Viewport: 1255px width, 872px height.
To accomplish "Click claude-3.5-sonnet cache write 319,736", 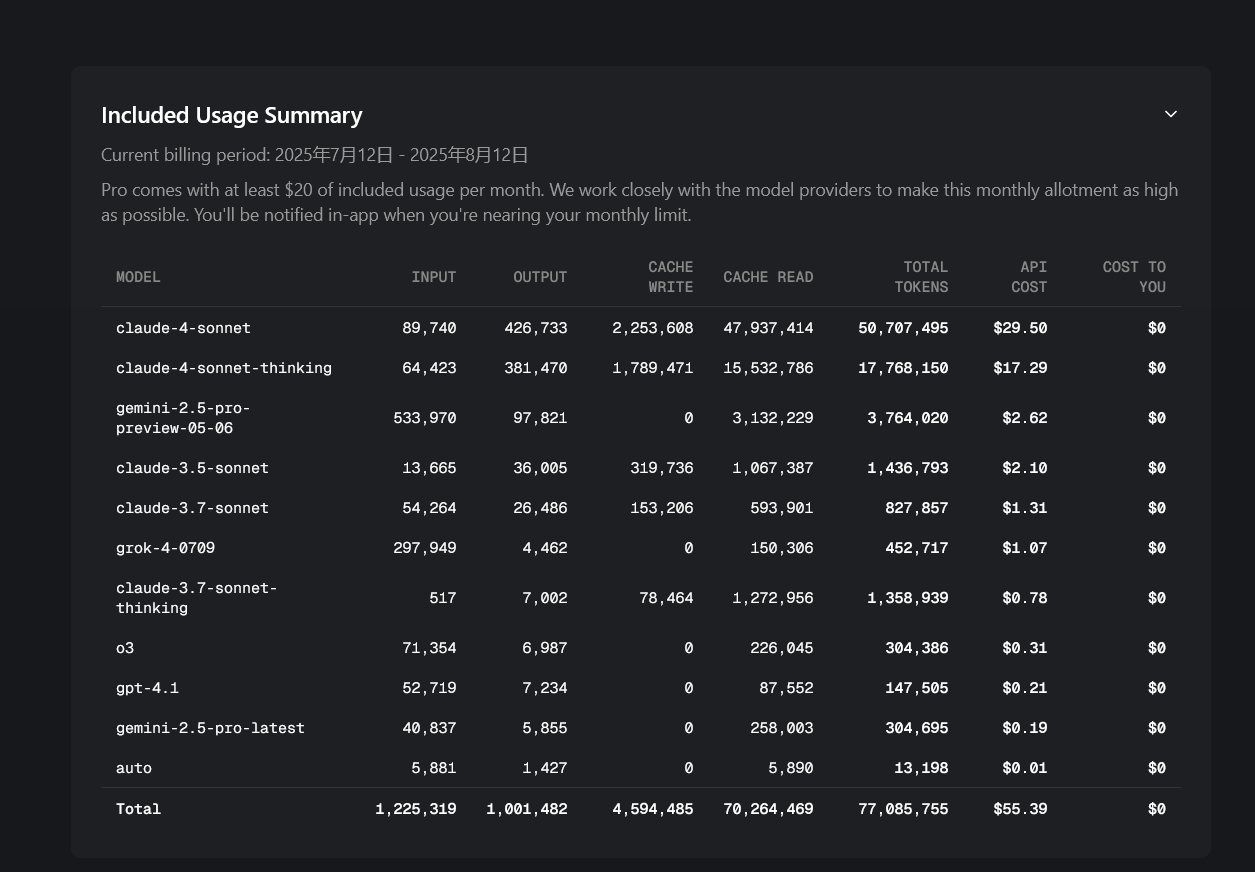I will tap(662, 468).
